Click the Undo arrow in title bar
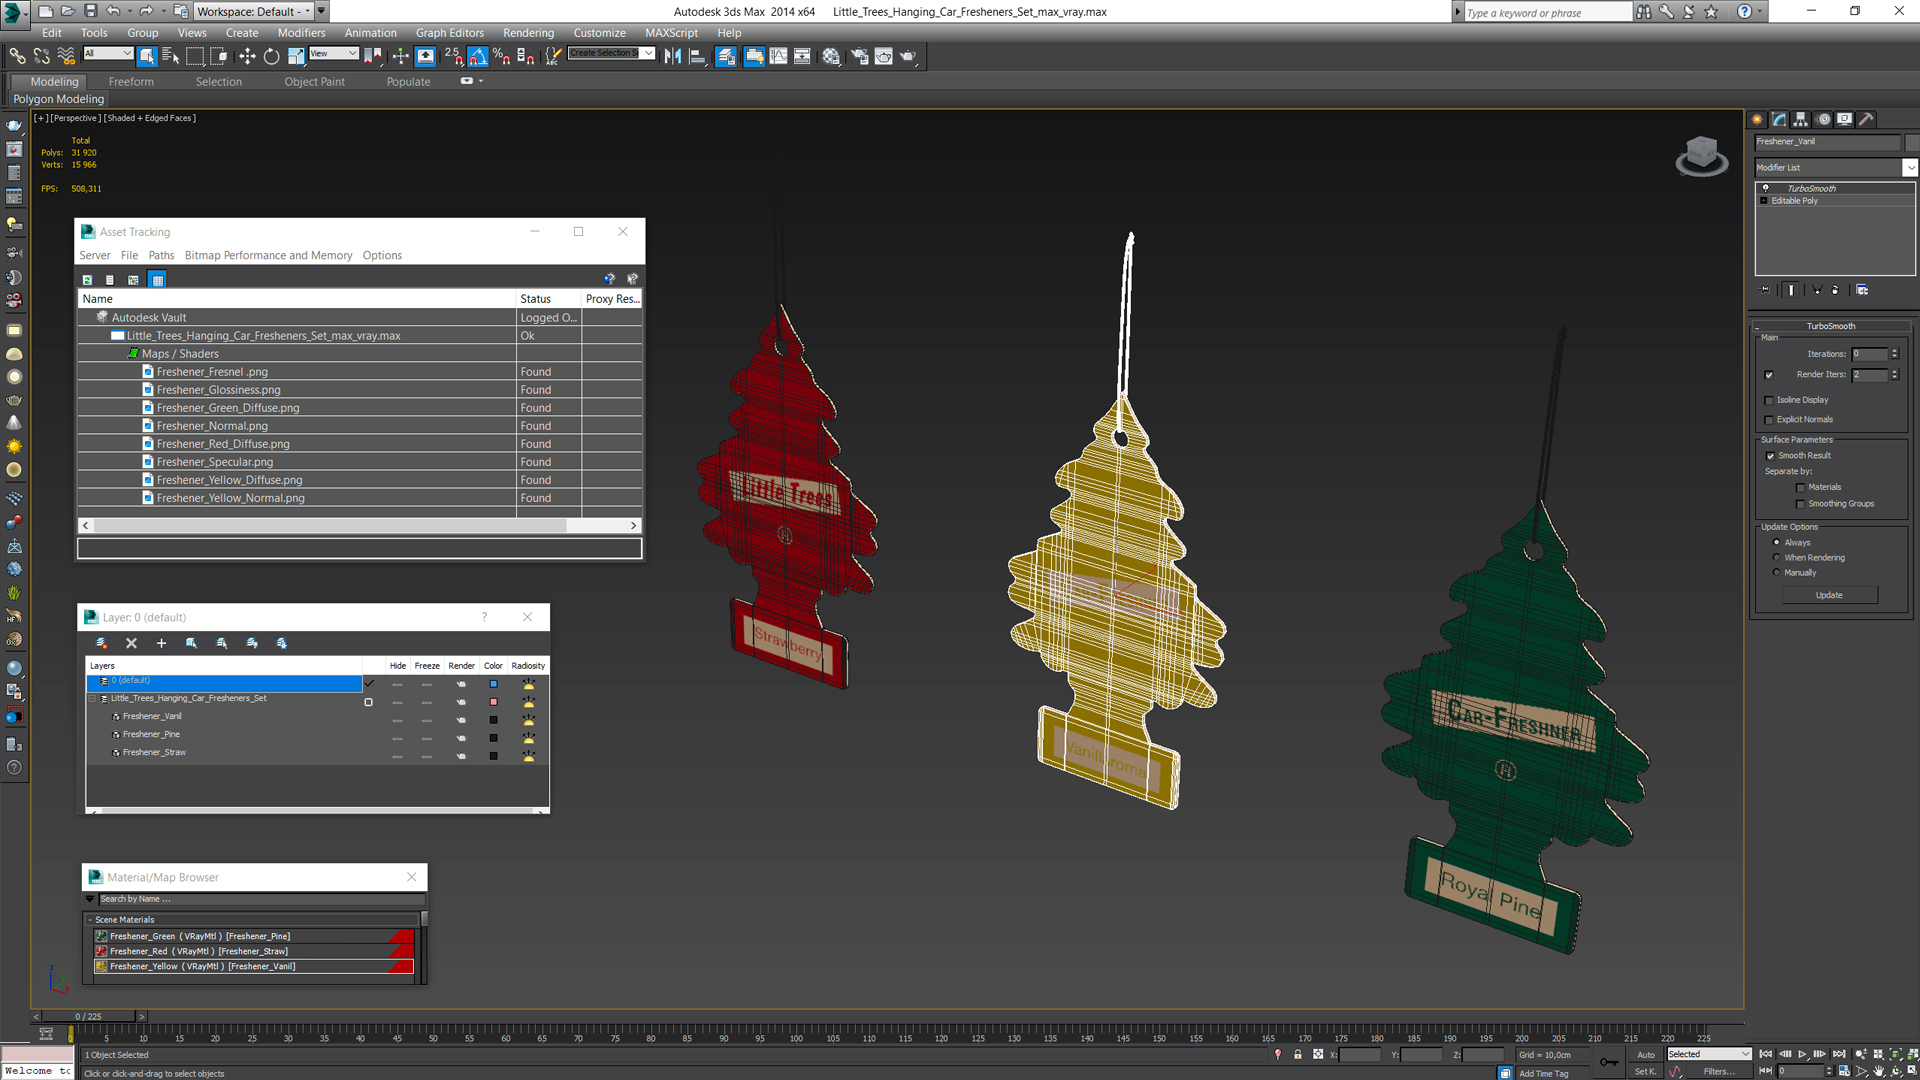The height and width of the screenshot is (1080, 1920). click(x=113, y=11)
